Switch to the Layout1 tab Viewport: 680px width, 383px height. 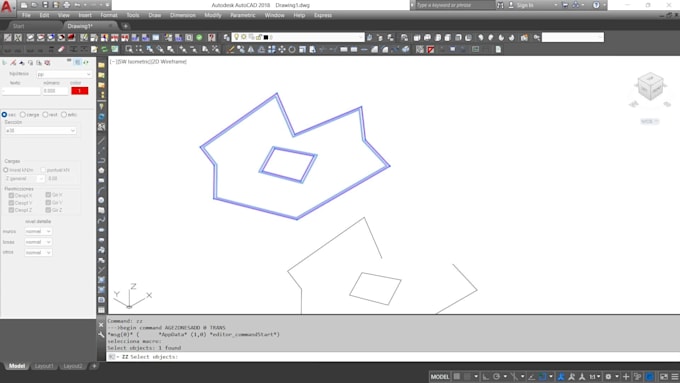[x=44, y=366]
